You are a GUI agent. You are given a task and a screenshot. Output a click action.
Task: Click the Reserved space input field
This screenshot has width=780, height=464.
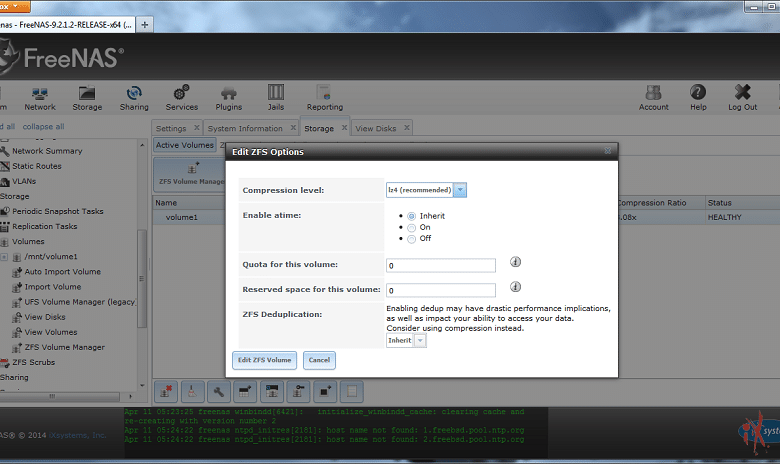pos(441,290)
